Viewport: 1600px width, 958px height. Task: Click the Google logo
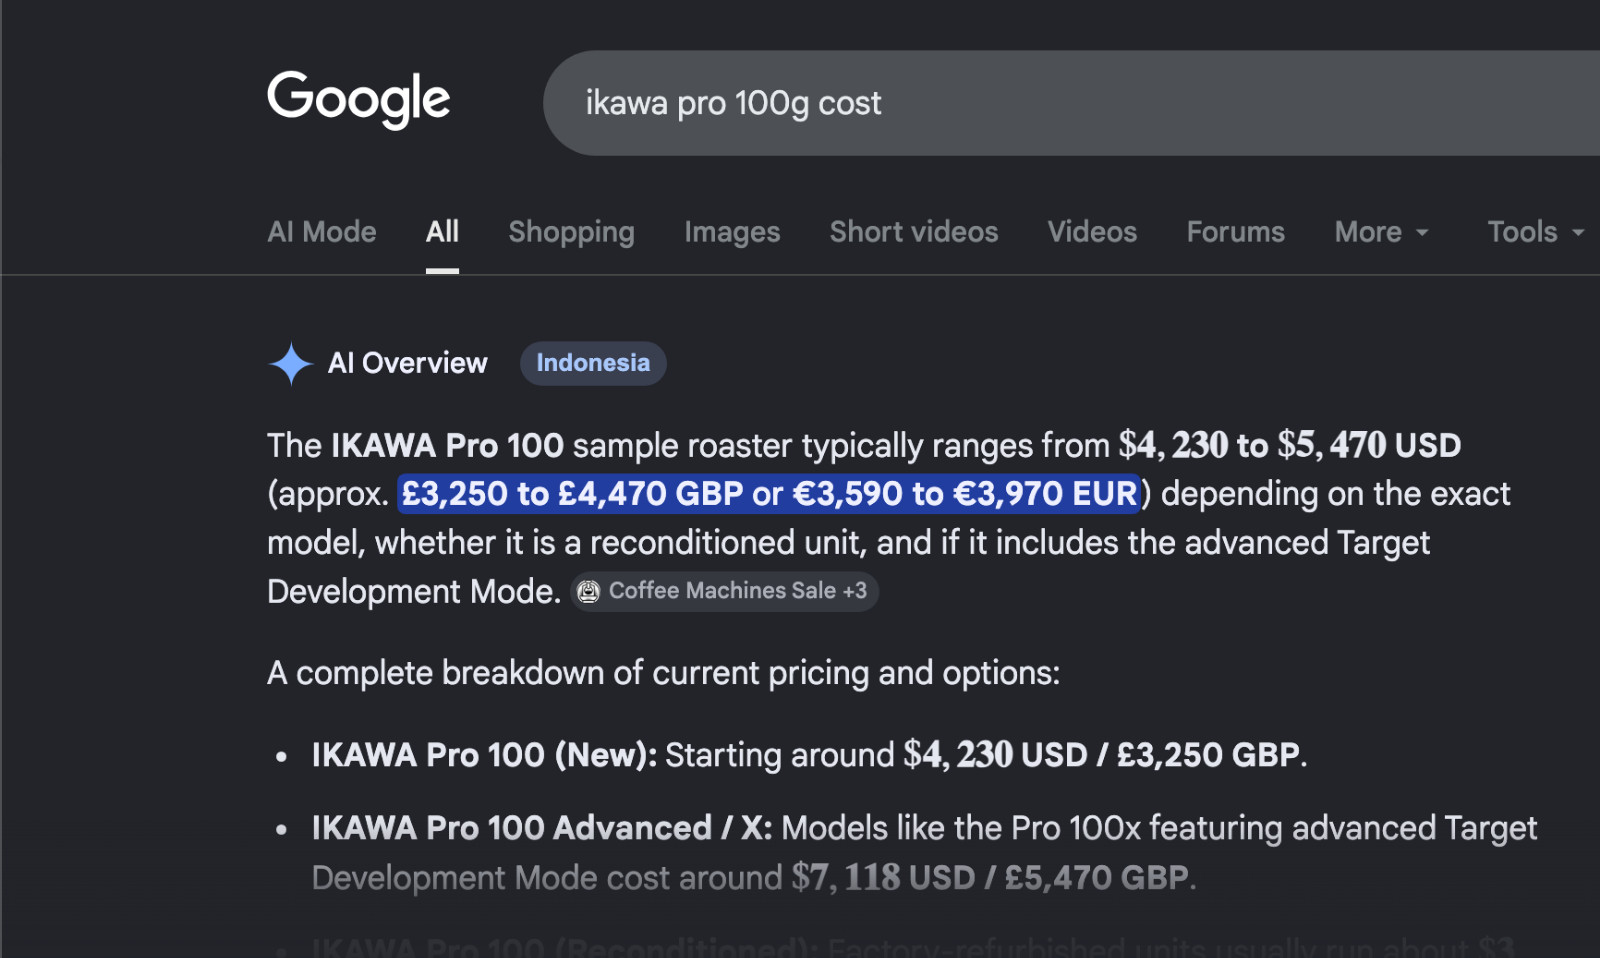click(358, 99)
